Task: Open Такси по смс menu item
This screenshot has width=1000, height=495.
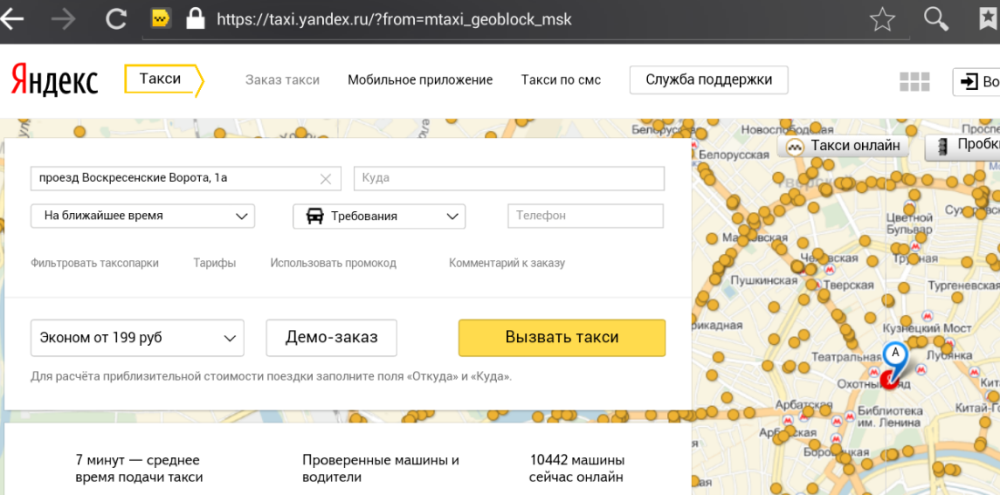Action: tap(561, 80)
